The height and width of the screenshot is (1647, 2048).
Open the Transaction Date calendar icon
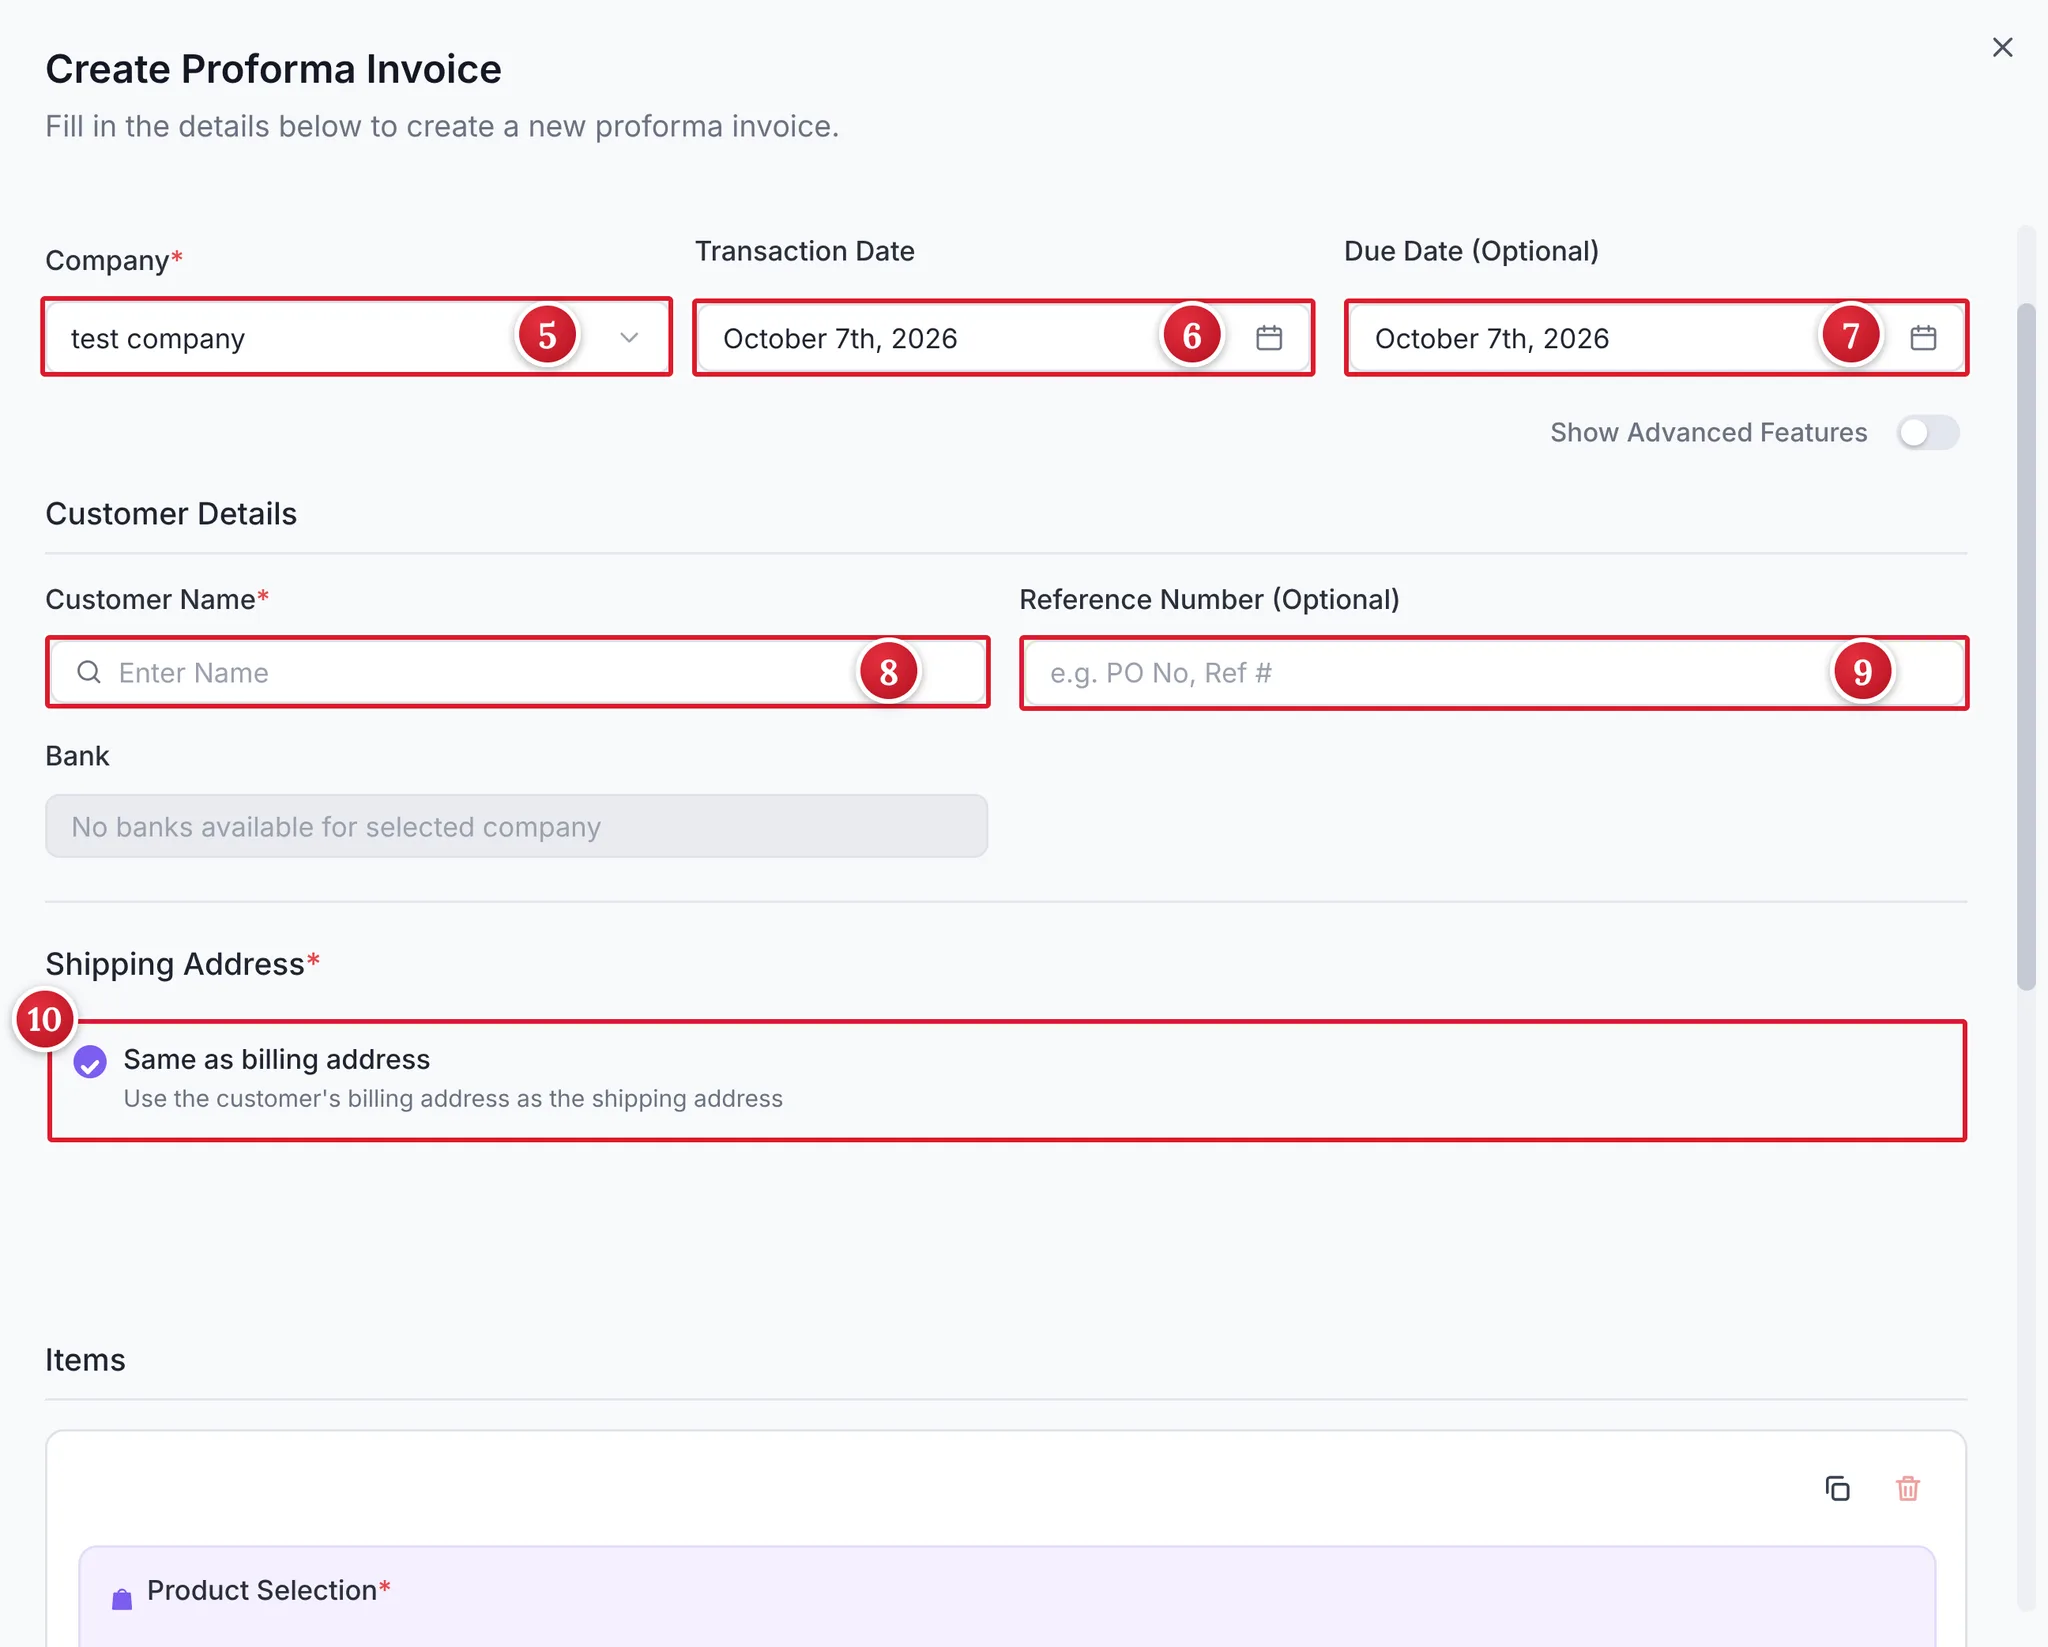pos(1269,338)
